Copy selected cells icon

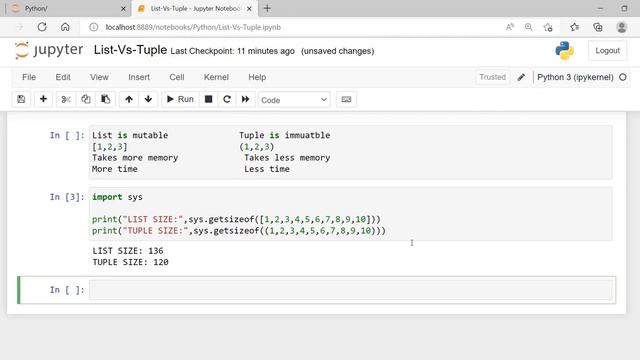click(86, 99)
